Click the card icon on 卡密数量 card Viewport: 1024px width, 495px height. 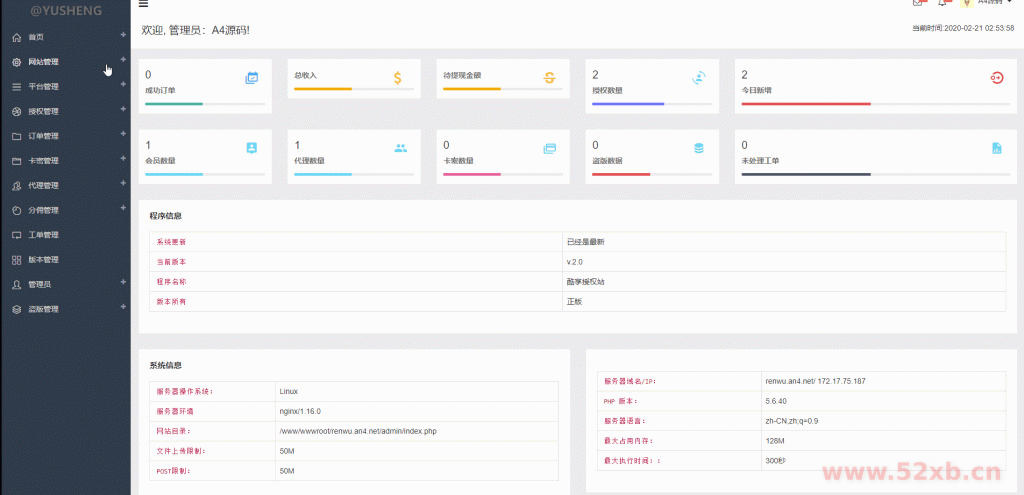(x=549, y=148)
